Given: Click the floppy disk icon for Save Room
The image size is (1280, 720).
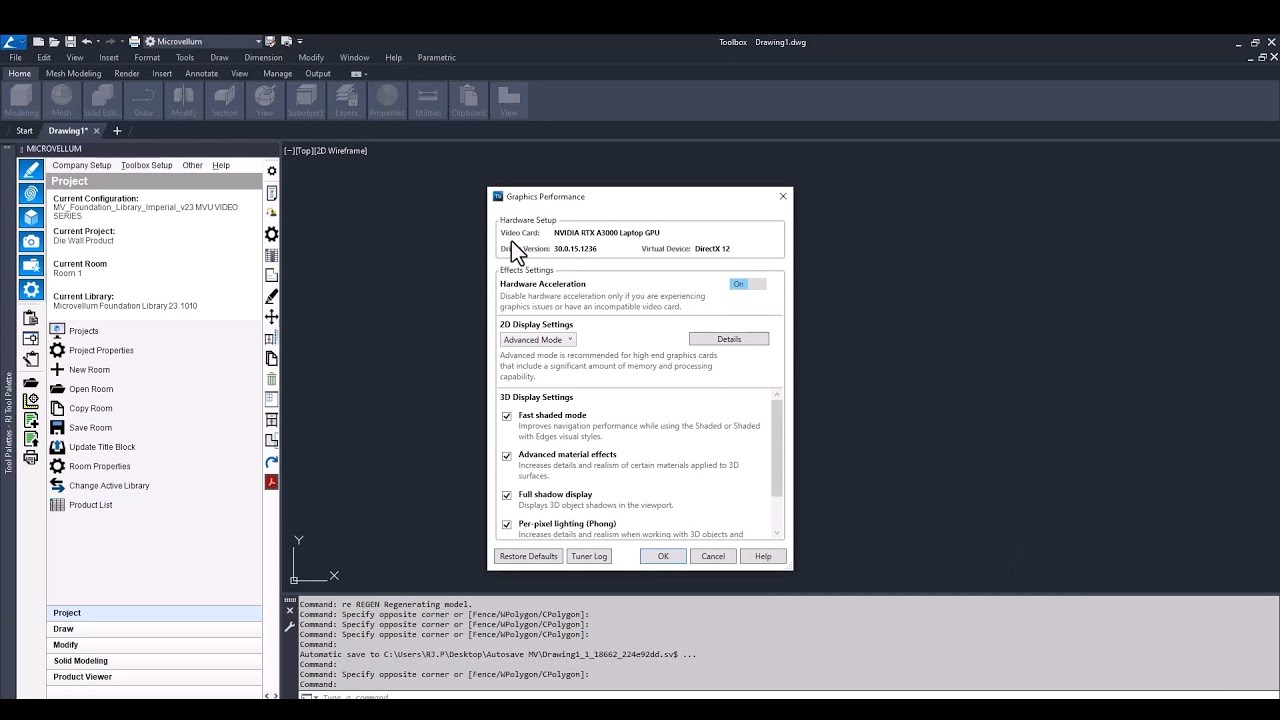Looking at the screenshot, I should pos(57,427).
